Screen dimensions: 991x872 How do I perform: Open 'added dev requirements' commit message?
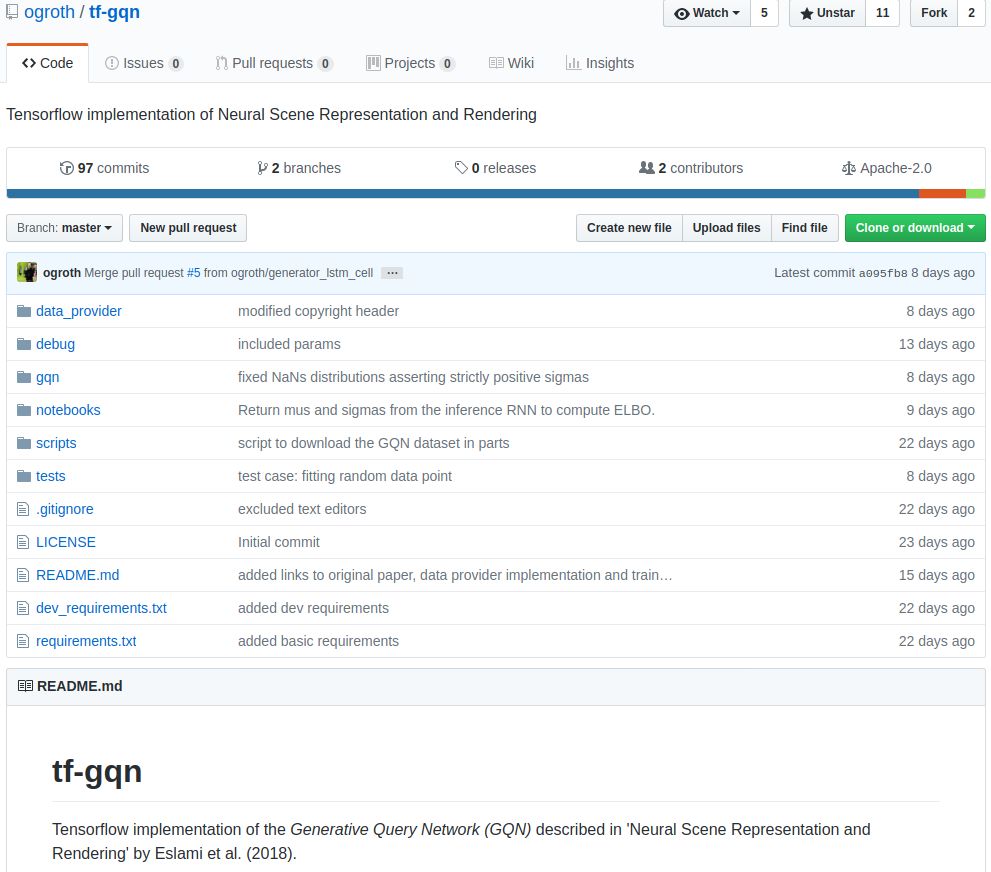pyautogui.click(x=313, y=608)
